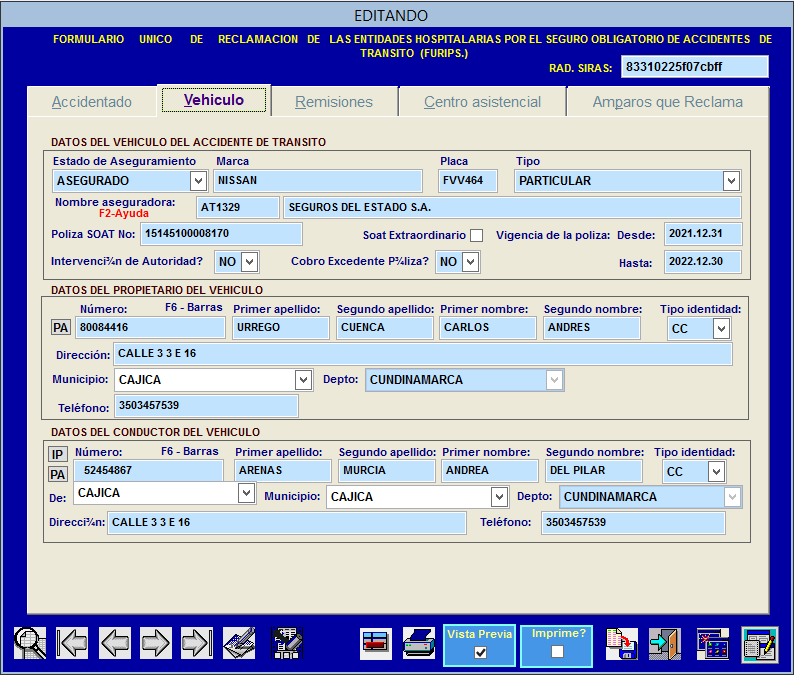Click the Placa field FVV464
The image size is (794, 675).
tap(468, 181)
